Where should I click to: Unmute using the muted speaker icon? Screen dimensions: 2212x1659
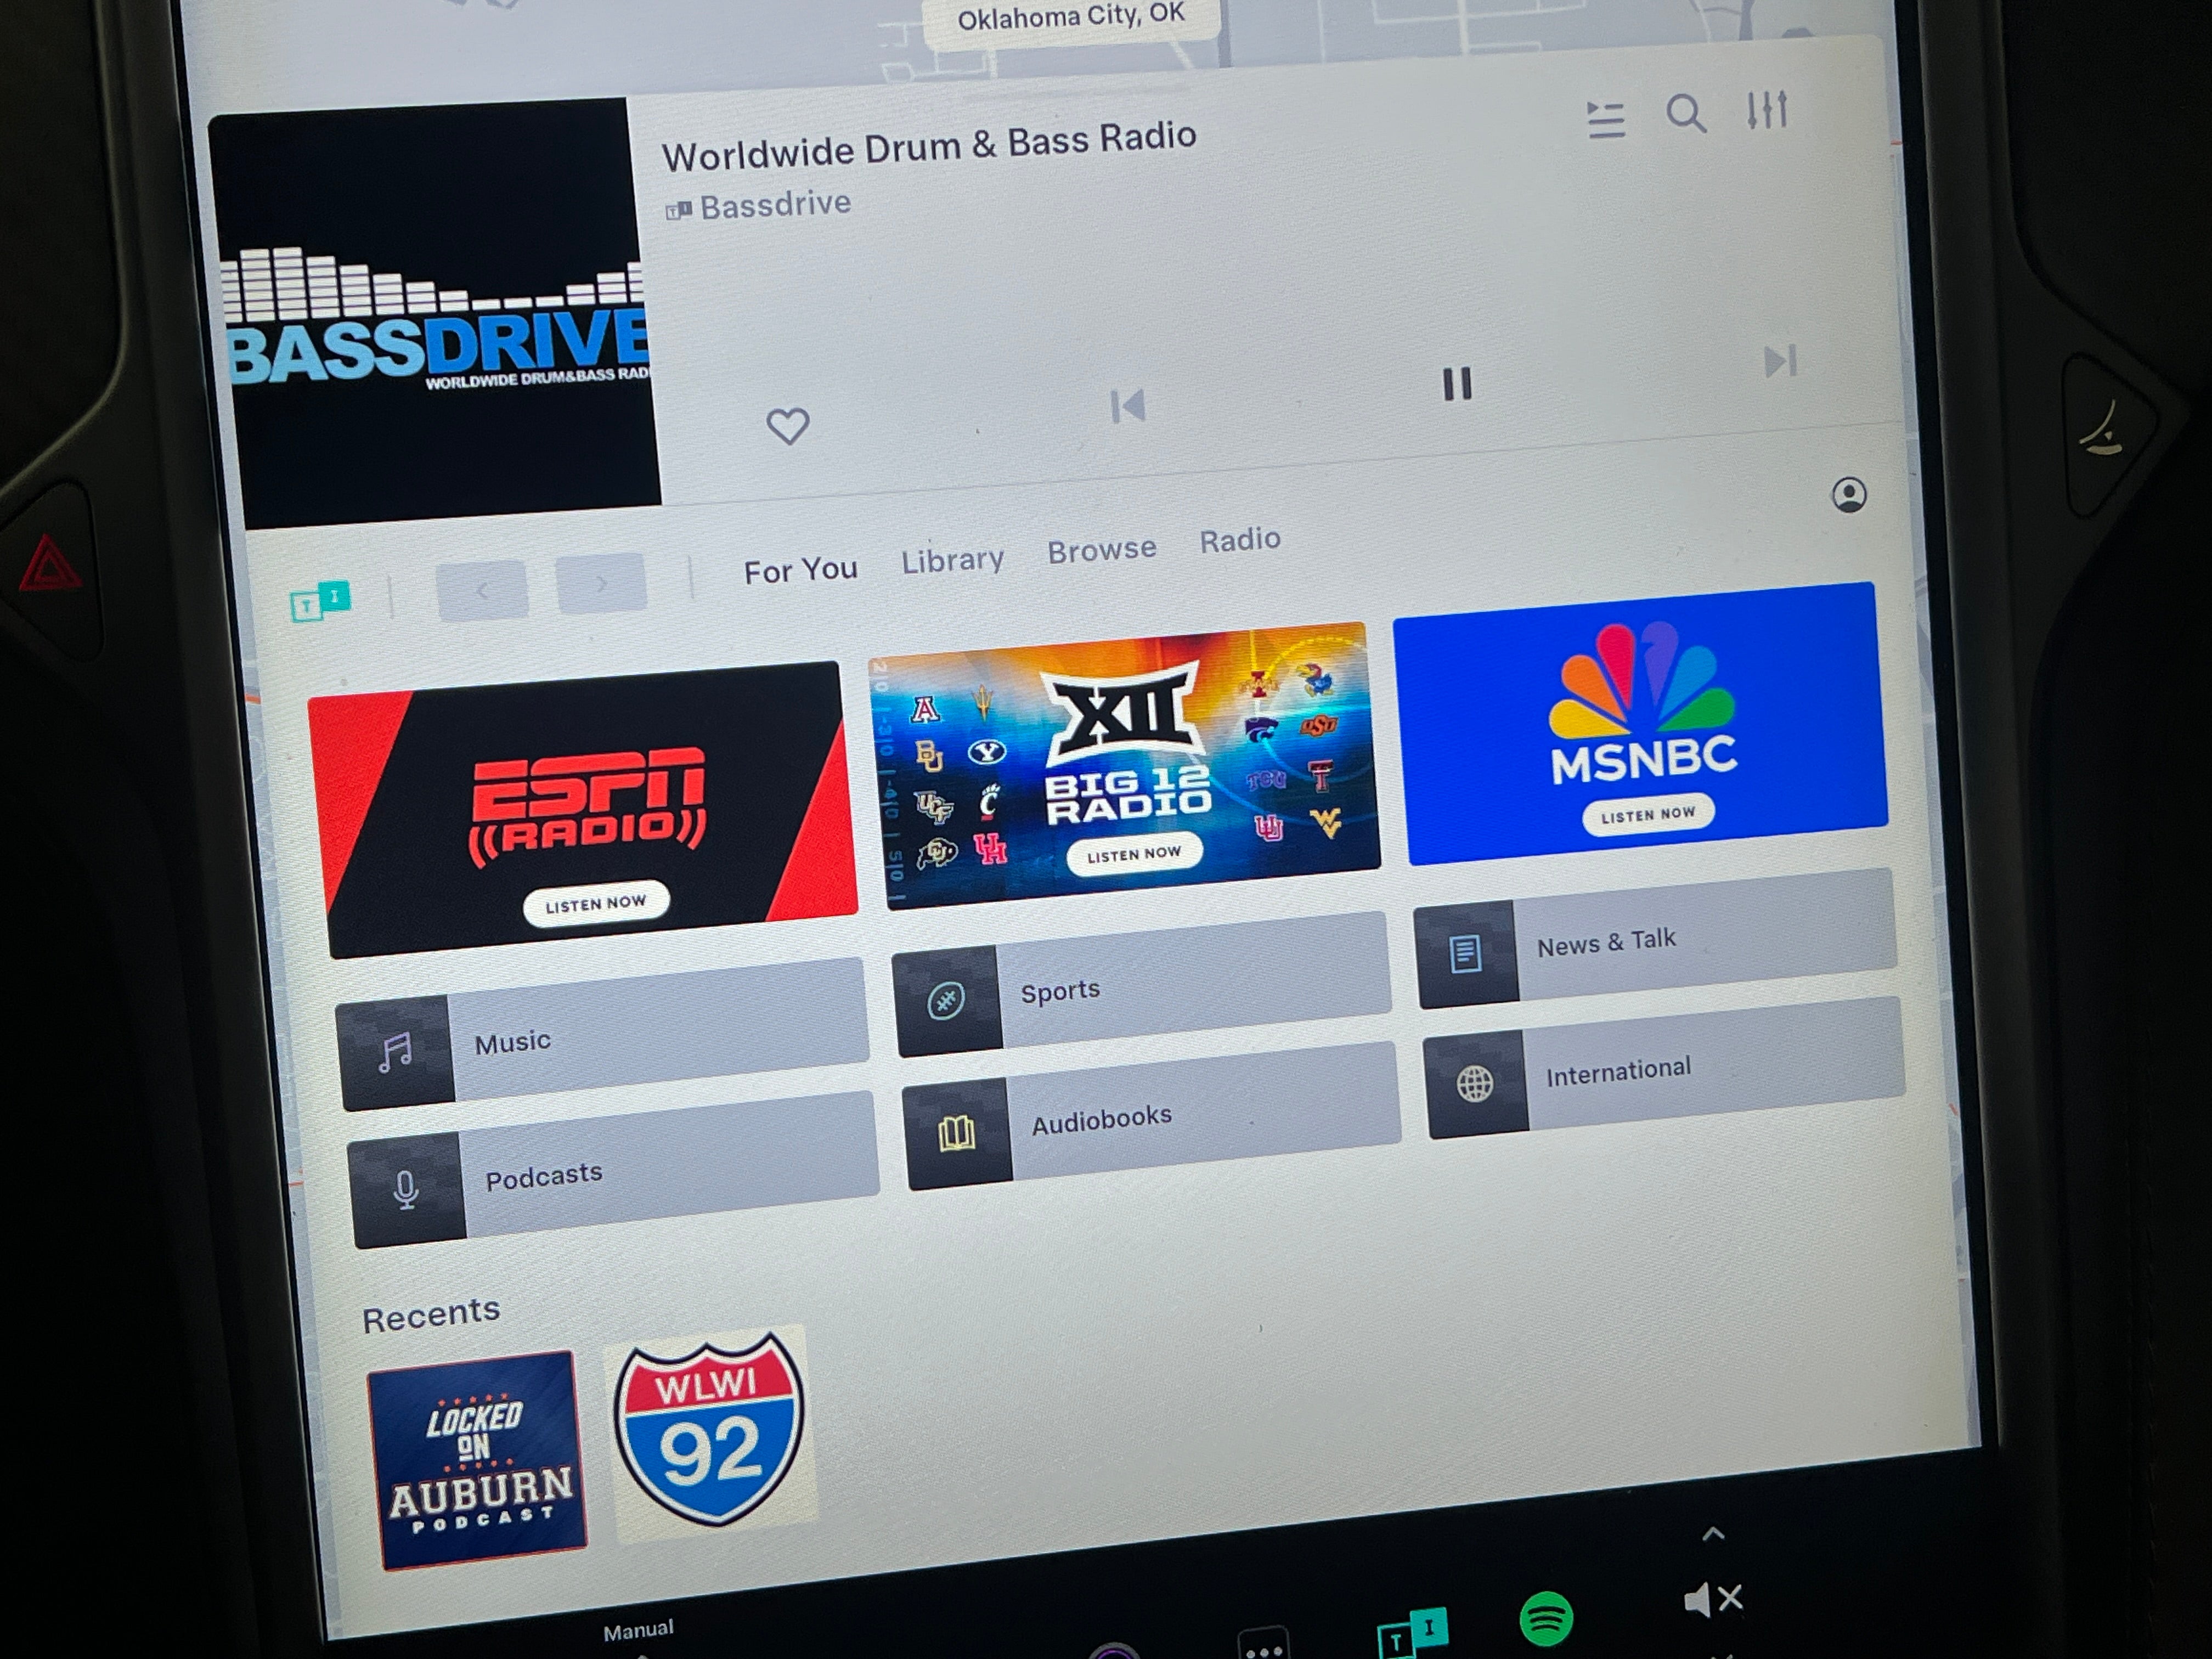point(1713,1600)
